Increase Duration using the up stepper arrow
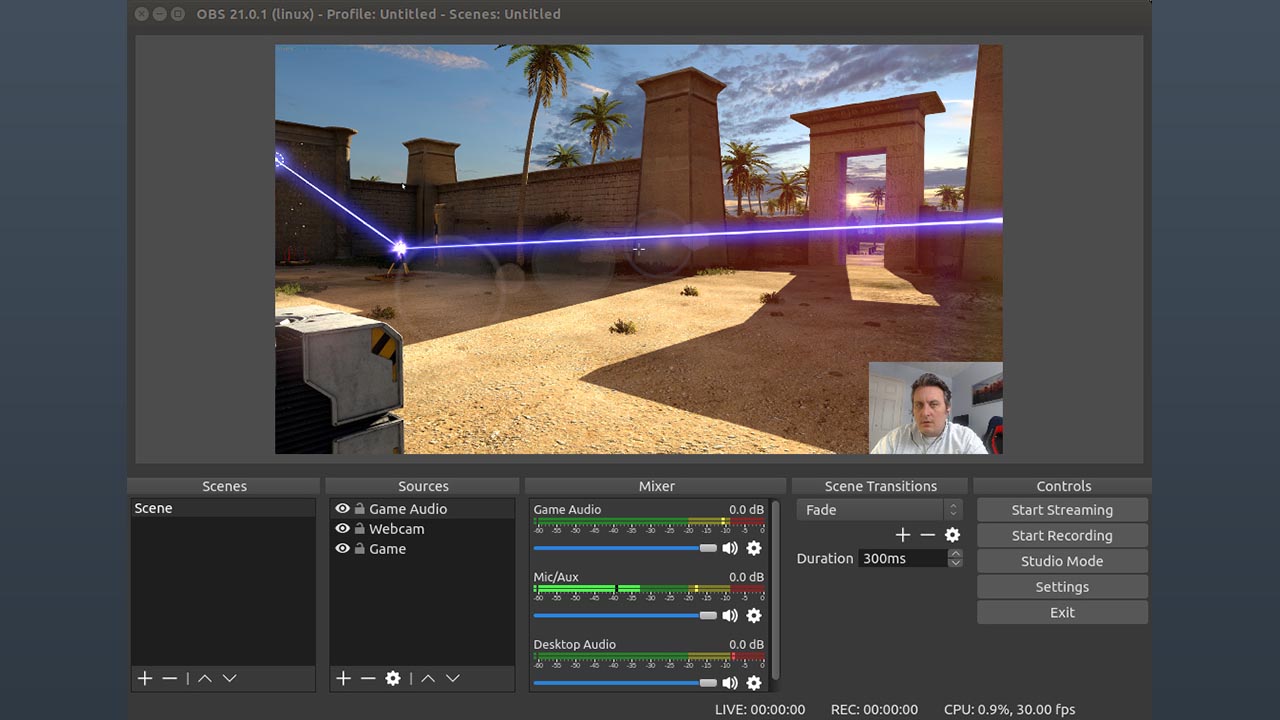 point(955,554)
